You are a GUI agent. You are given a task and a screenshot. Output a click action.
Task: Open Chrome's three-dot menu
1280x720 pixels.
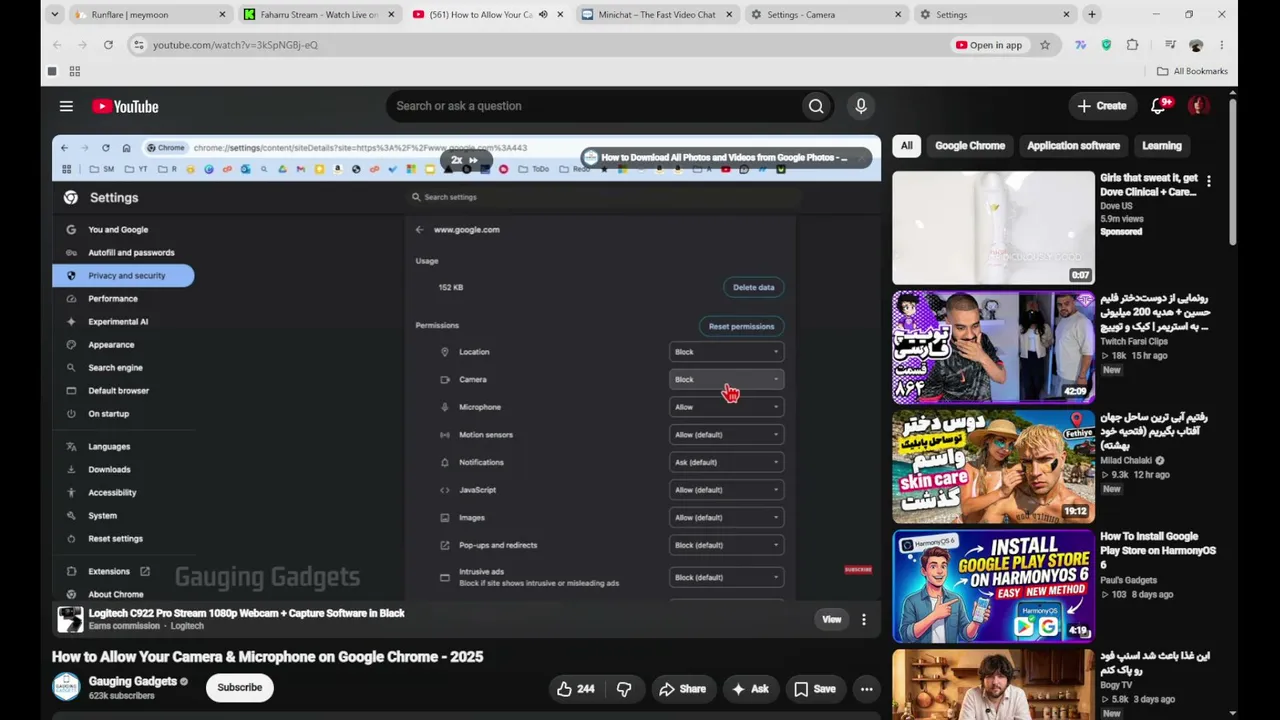pyautogui.click(x=1222, y=45)
